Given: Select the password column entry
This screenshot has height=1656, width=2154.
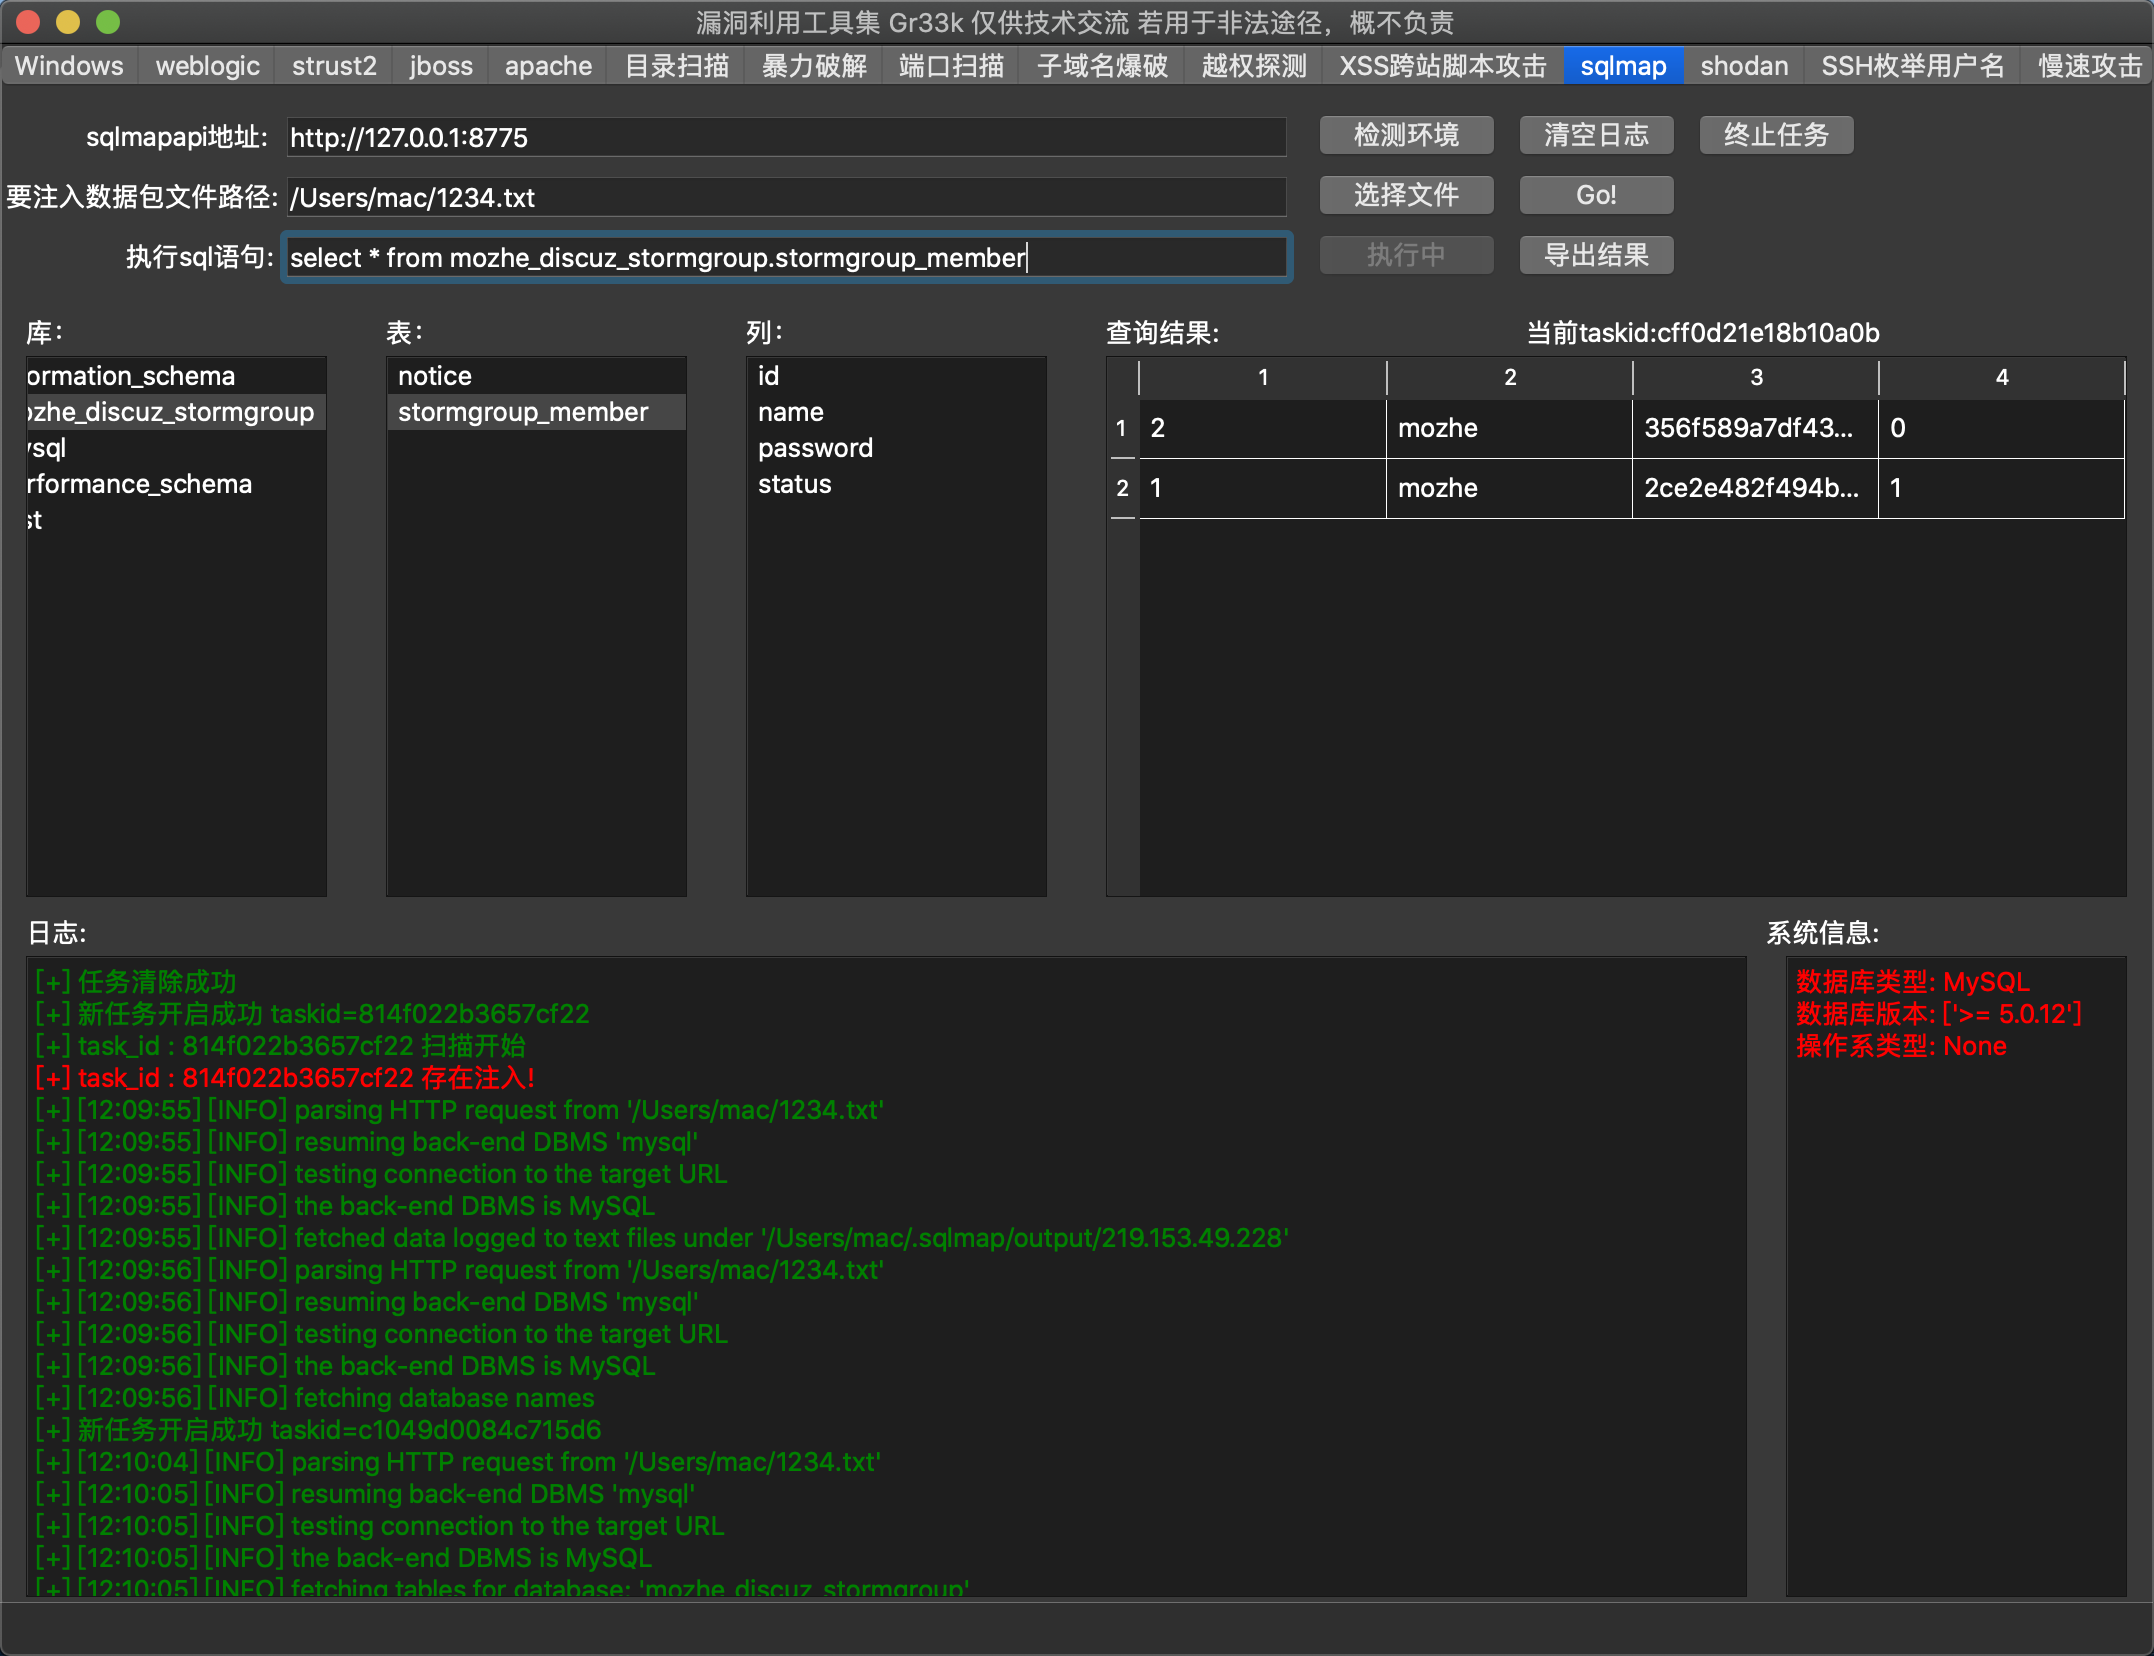Looking at the screenshot, I should point(815,448).
